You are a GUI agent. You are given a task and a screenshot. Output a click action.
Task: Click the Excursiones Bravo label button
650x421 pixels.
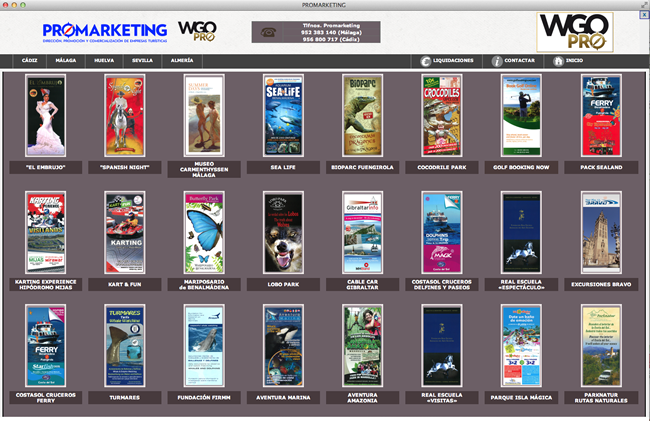601,284
